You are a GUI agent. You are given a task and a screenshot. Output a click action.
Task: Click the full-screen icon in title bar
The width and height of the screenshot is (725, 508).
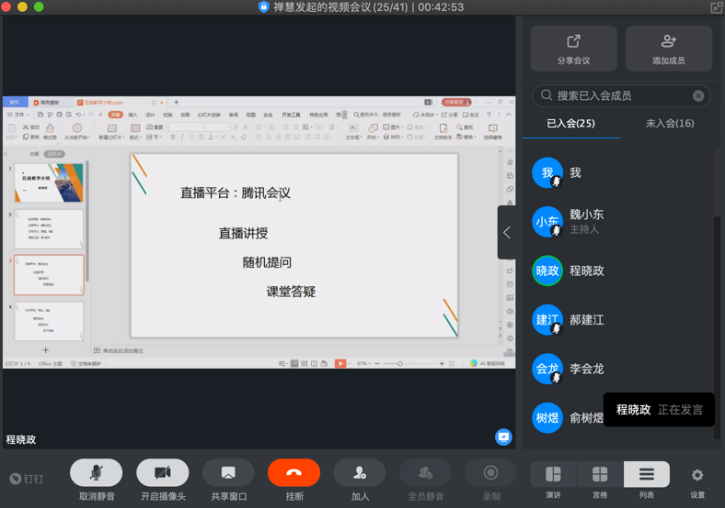(716, 7)
